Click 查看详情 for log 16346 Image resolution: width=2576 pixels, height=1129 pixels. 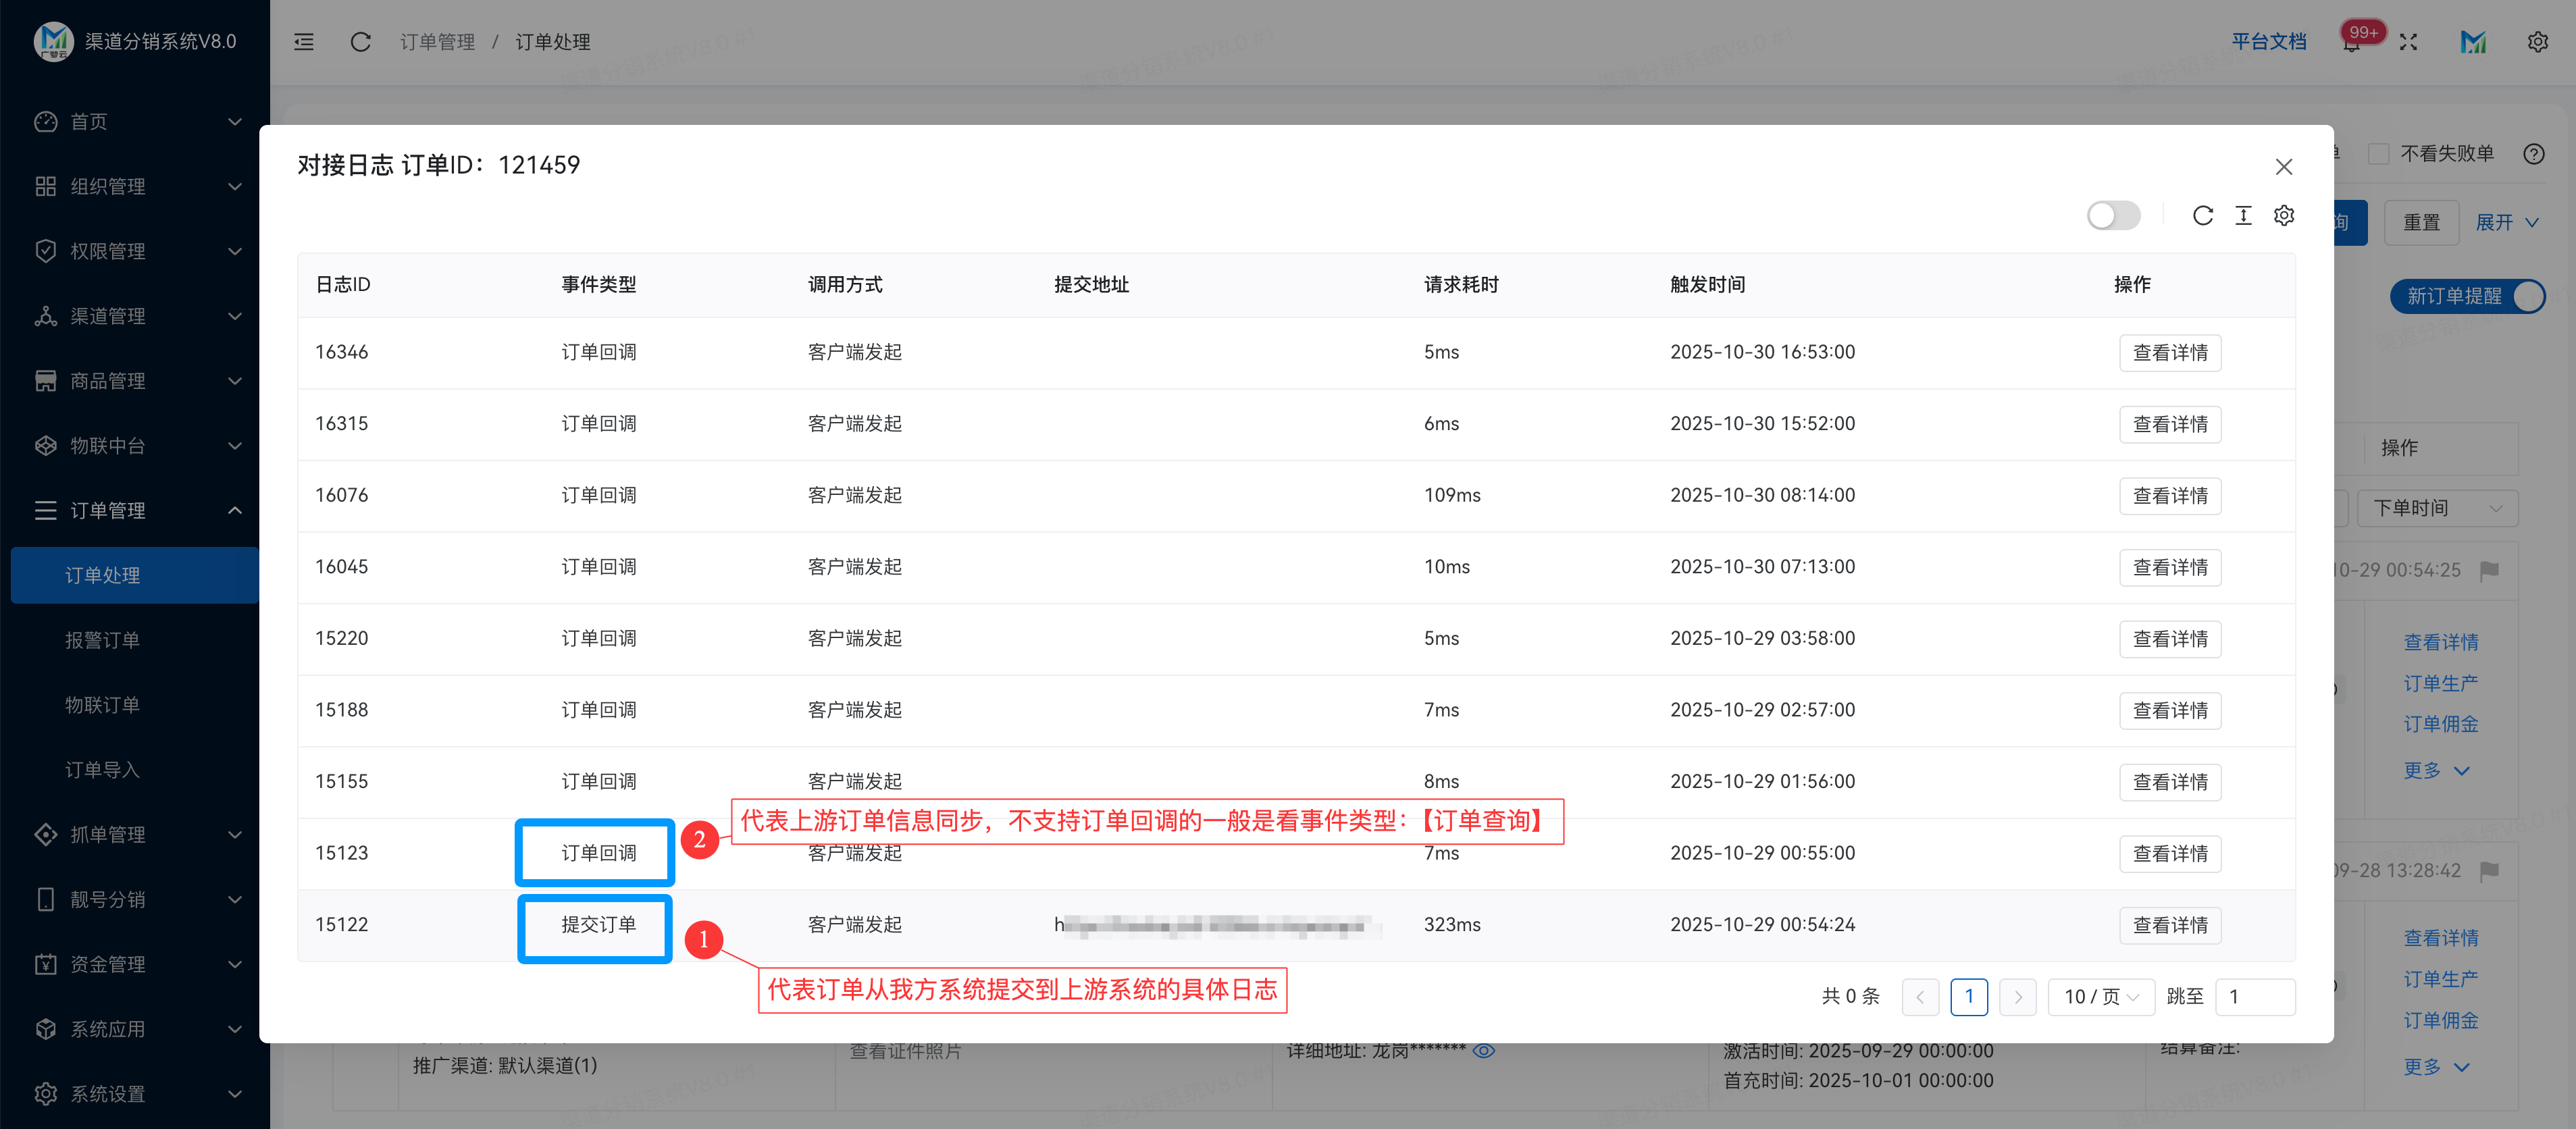(x=2170, y=352)
